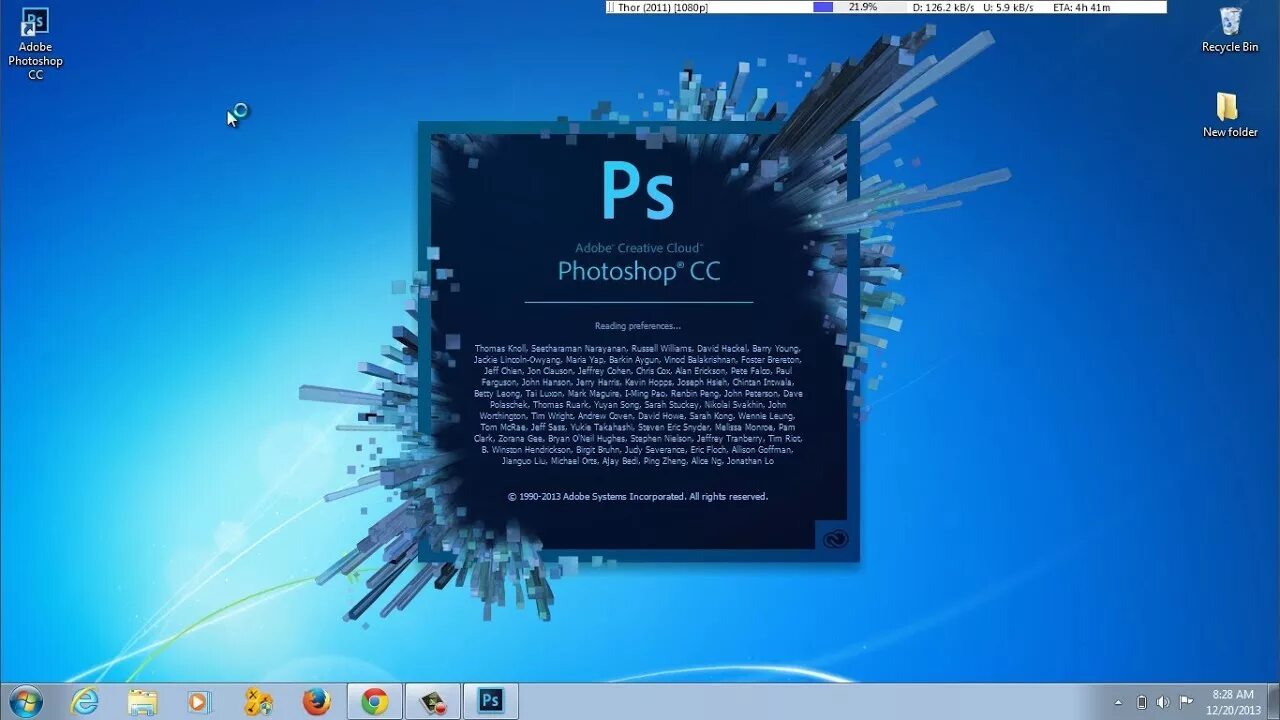Click the 'ETA: 4h 41m' text

pyautogui.click(x=1081, y=7)
